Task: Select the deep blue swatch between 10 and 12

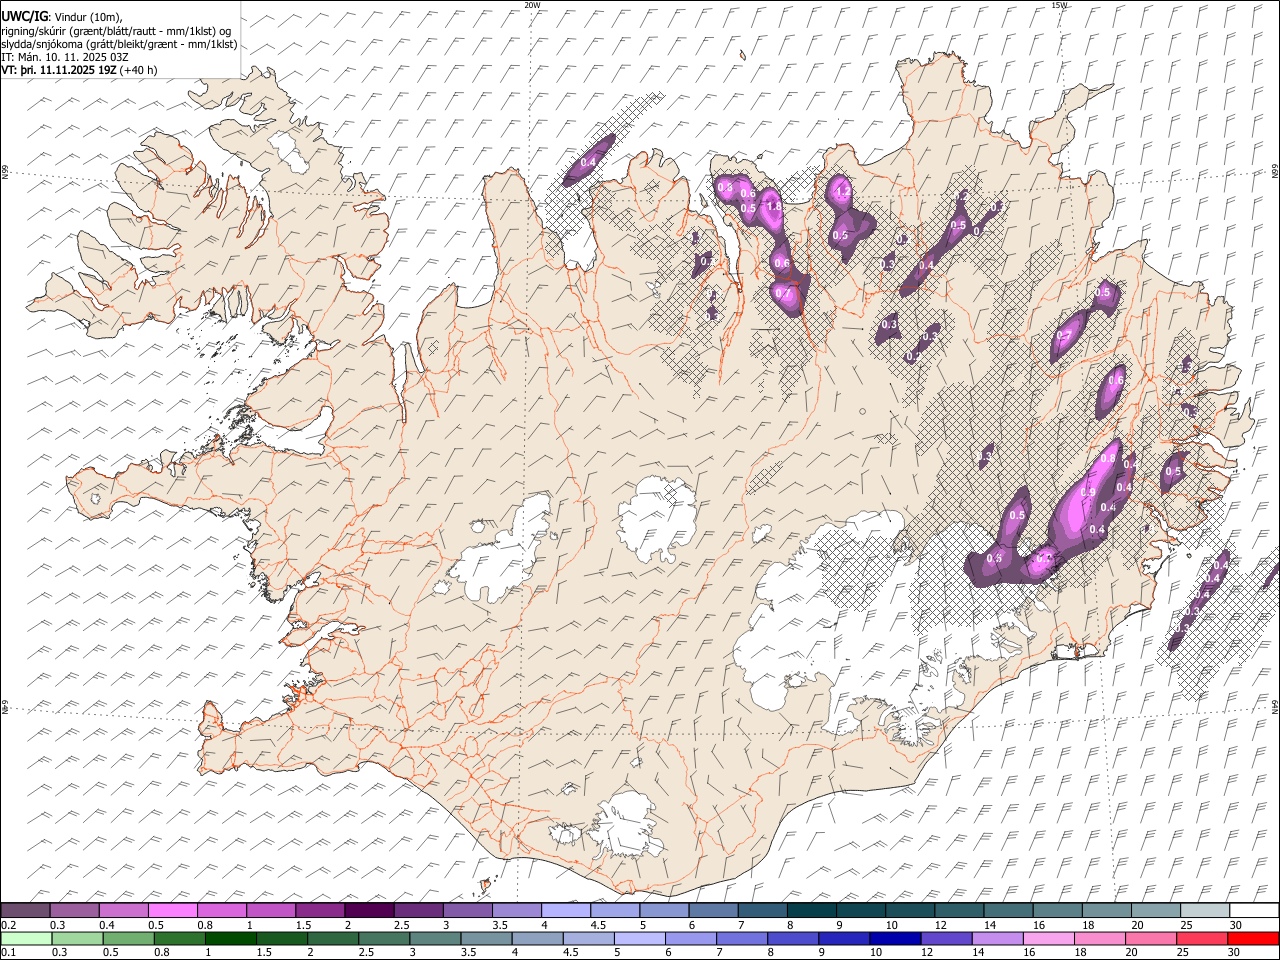Action: point(895,939)
